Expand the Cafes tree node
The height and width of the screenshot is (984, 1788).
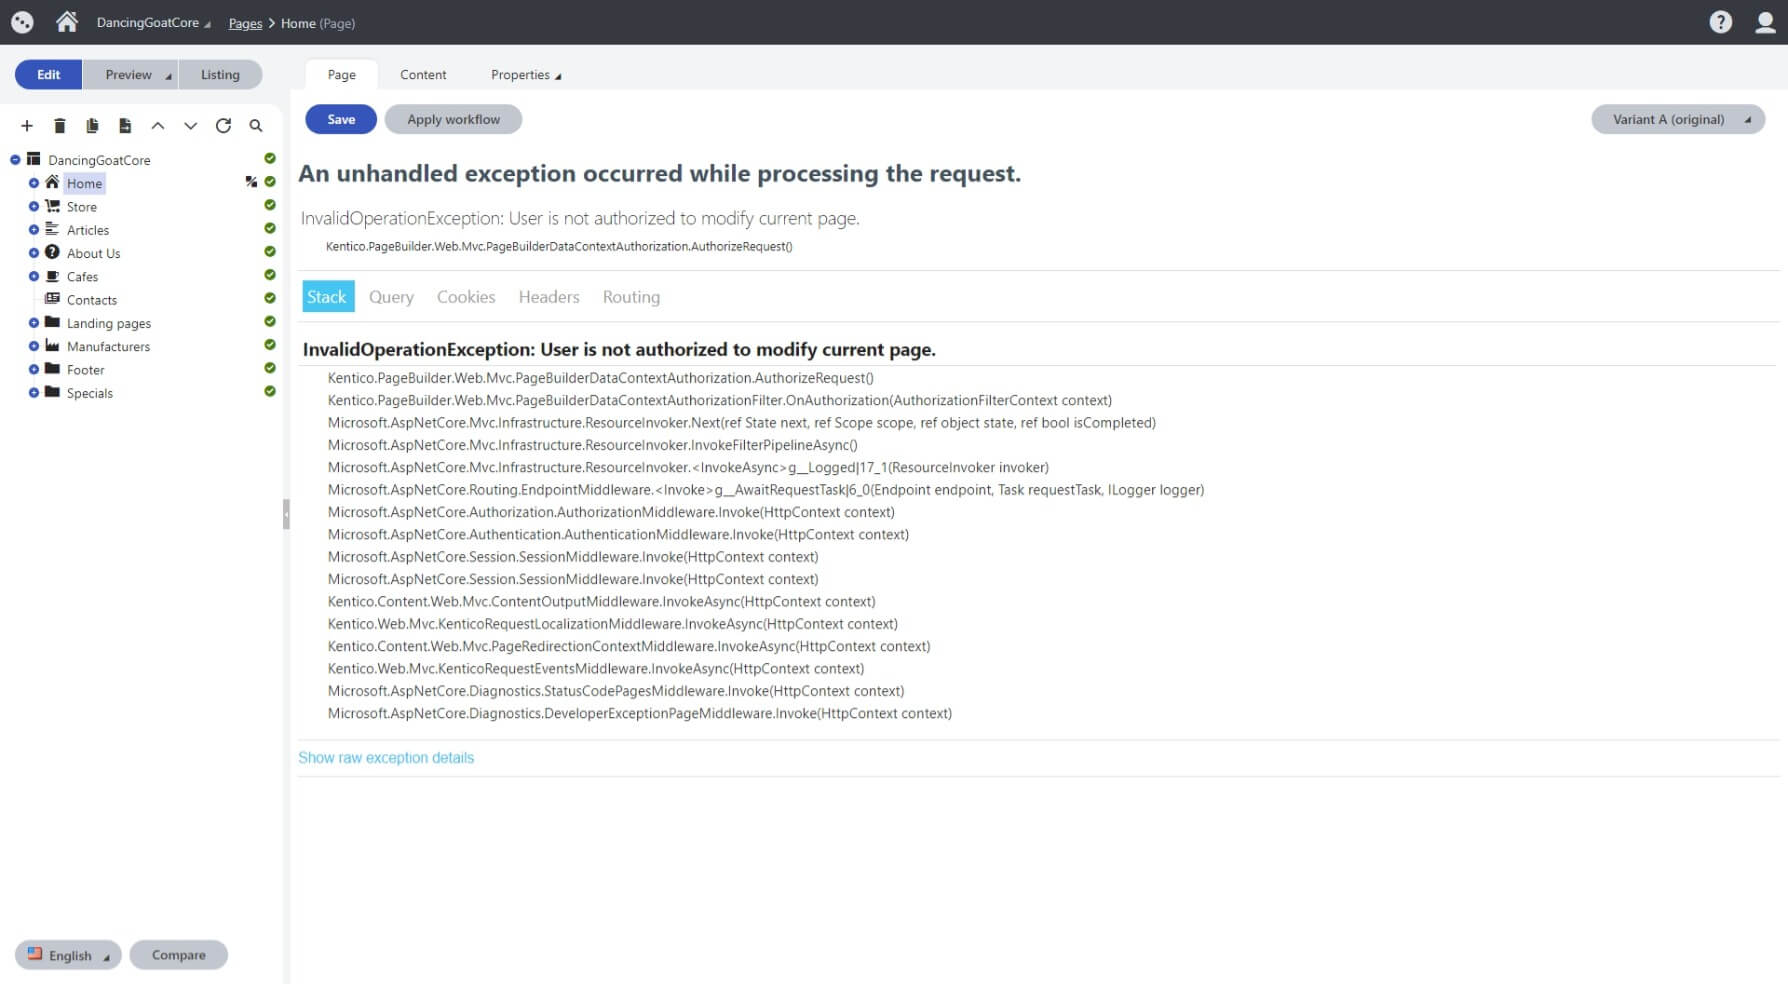34,276
